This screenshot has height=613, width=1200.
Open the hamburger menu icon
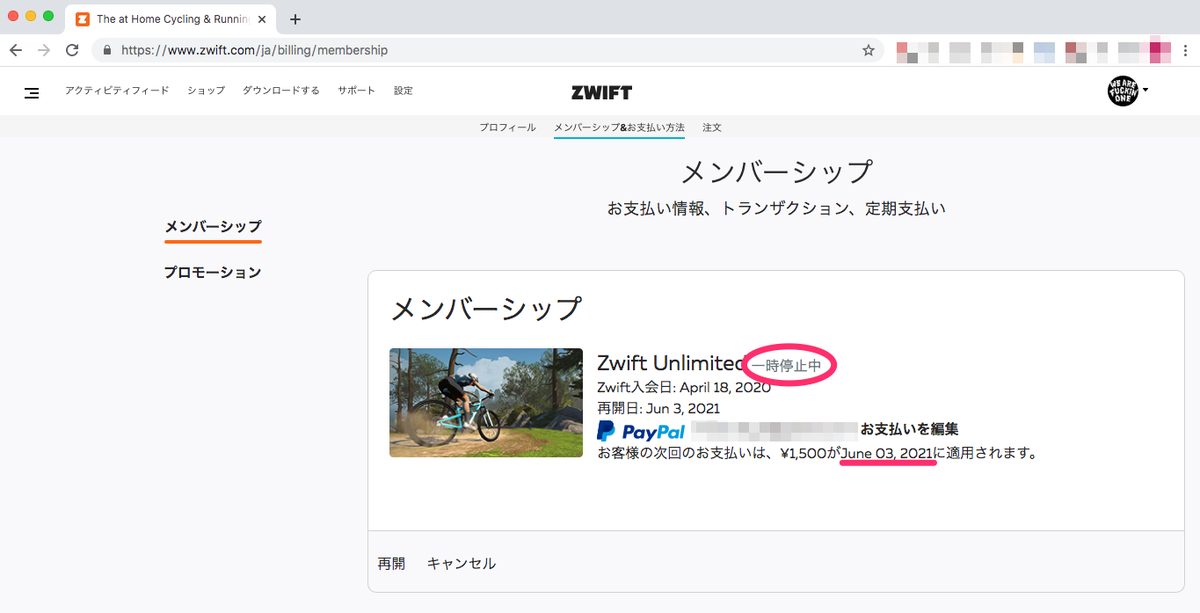coord(32,92)
